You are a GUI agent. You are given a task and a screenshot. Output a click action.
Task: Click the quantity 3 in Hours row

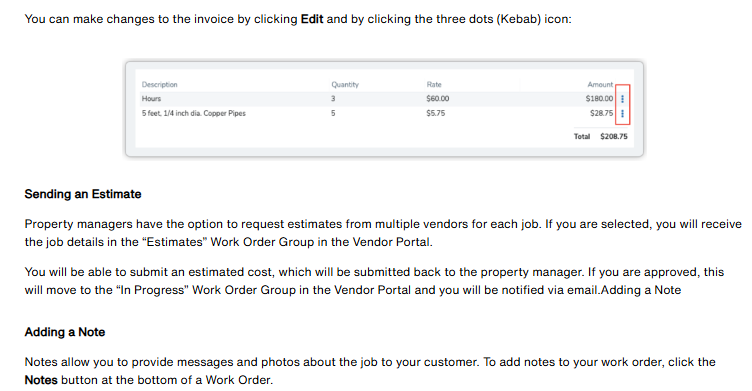click(x=333, y=98)
